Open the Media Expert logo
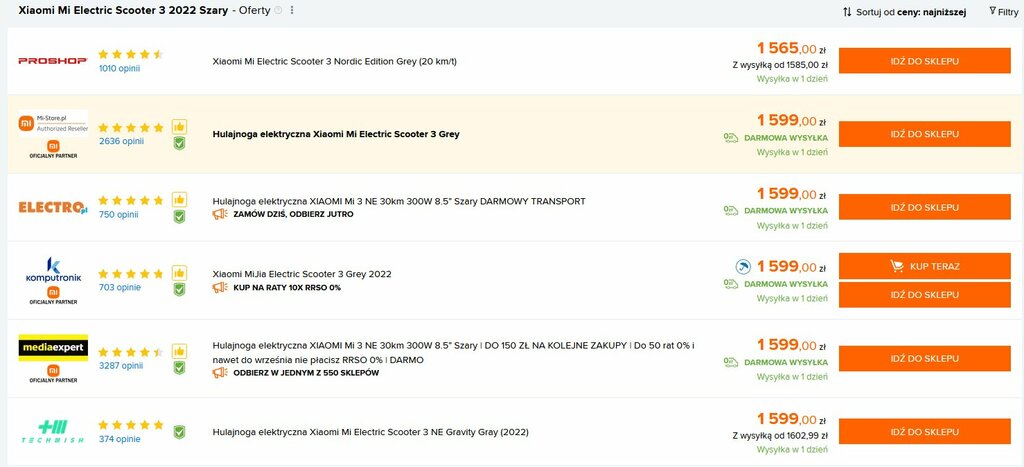Image resolution: width=1024 pixels, height=467 pixels. click(x=53, y=347)
